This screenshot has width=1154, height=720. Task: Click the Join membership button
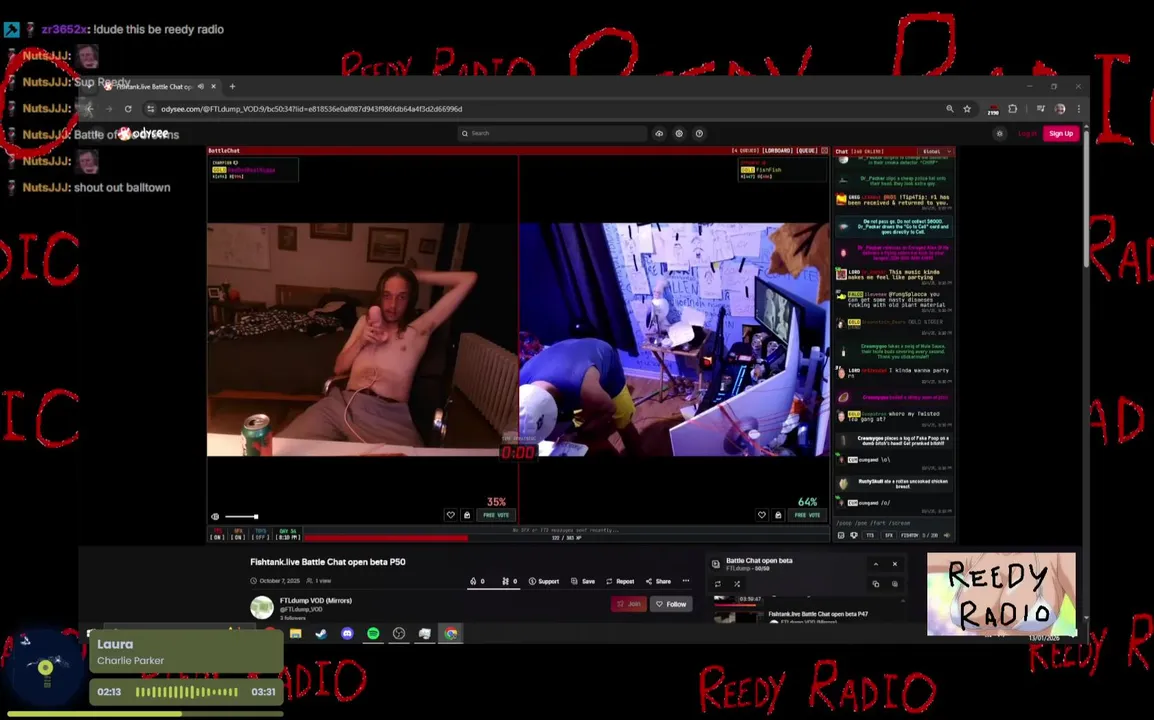click(x=629, y=604)
